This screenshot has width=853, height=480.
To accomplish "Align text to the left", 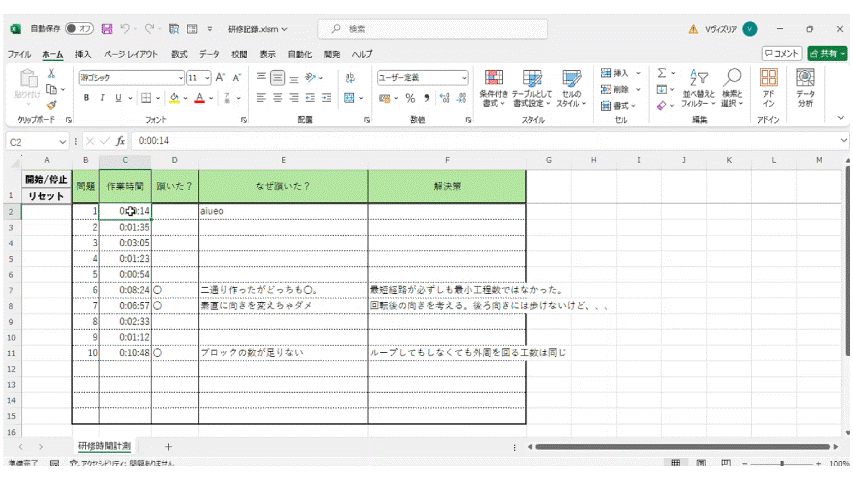I will (x=261, y=98).
